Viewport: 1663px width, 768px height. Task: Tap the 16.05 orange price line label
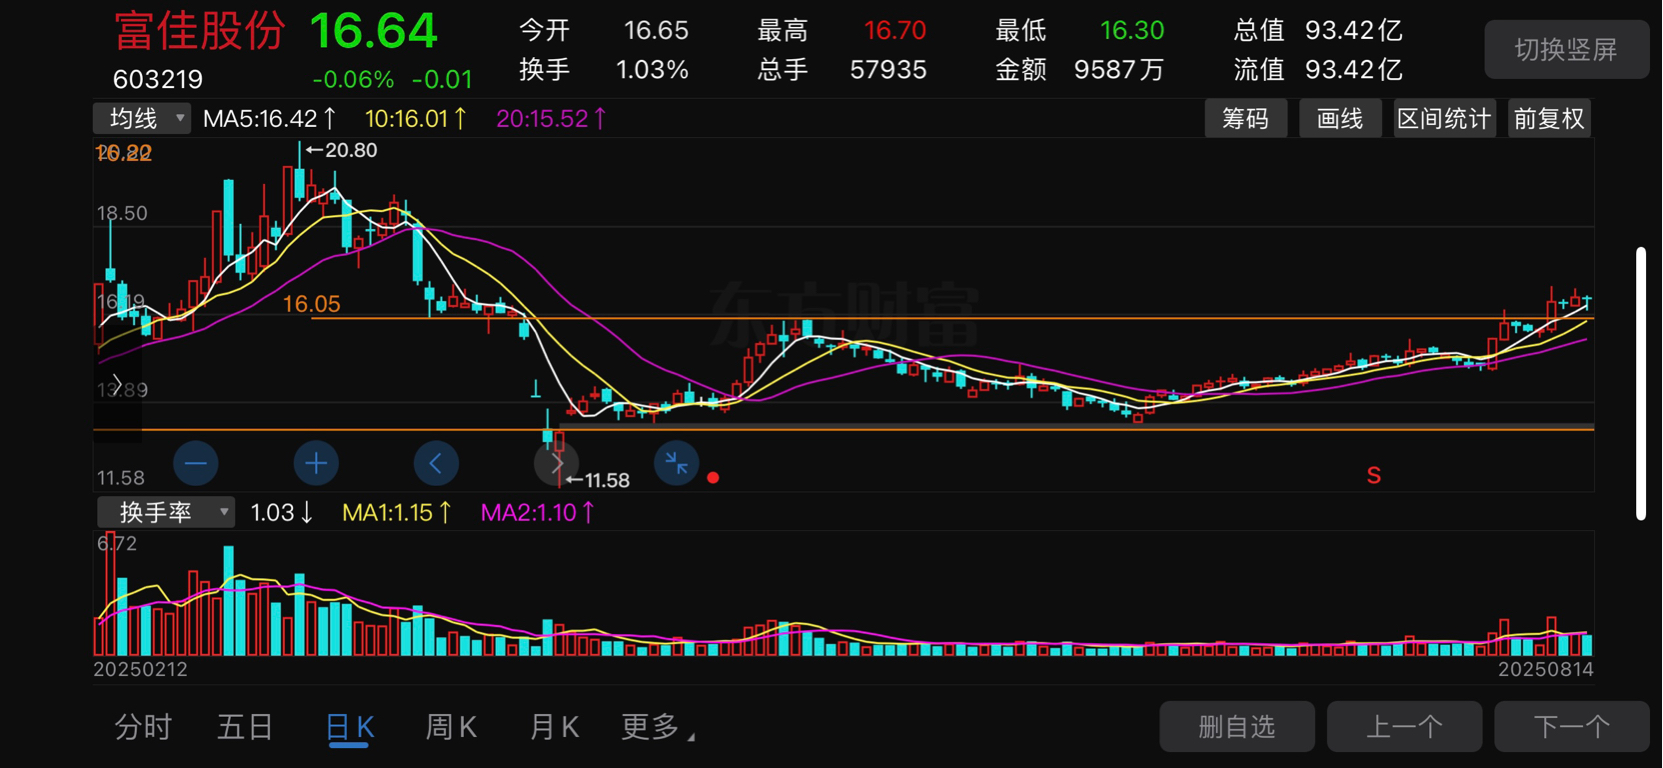[311, 304]
